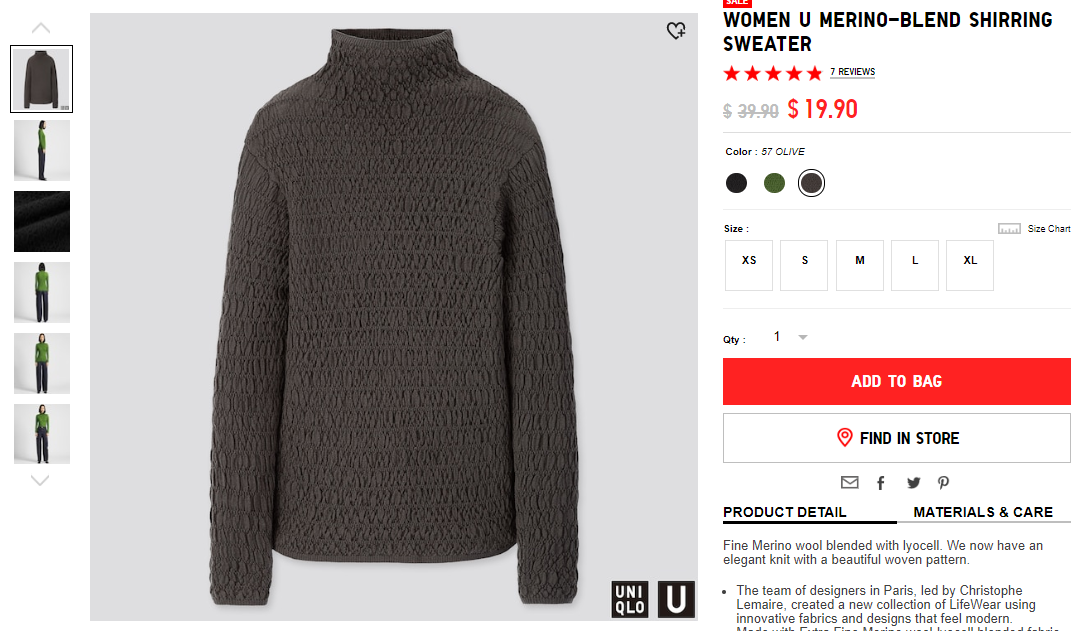Open the Size Chart ruler icon
This screenshot has width=1079, height=631.
coord(1009,228)
